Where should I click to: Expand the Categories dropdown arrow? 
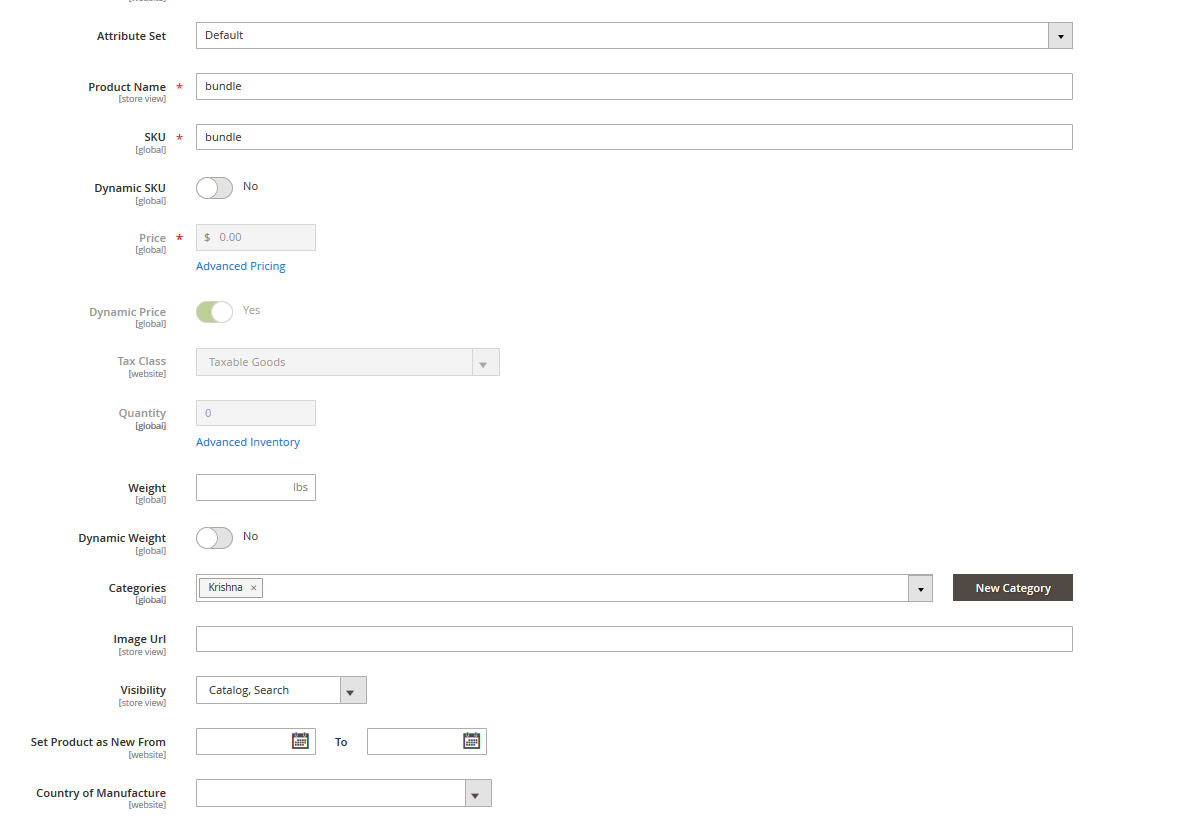coord(921,589)
